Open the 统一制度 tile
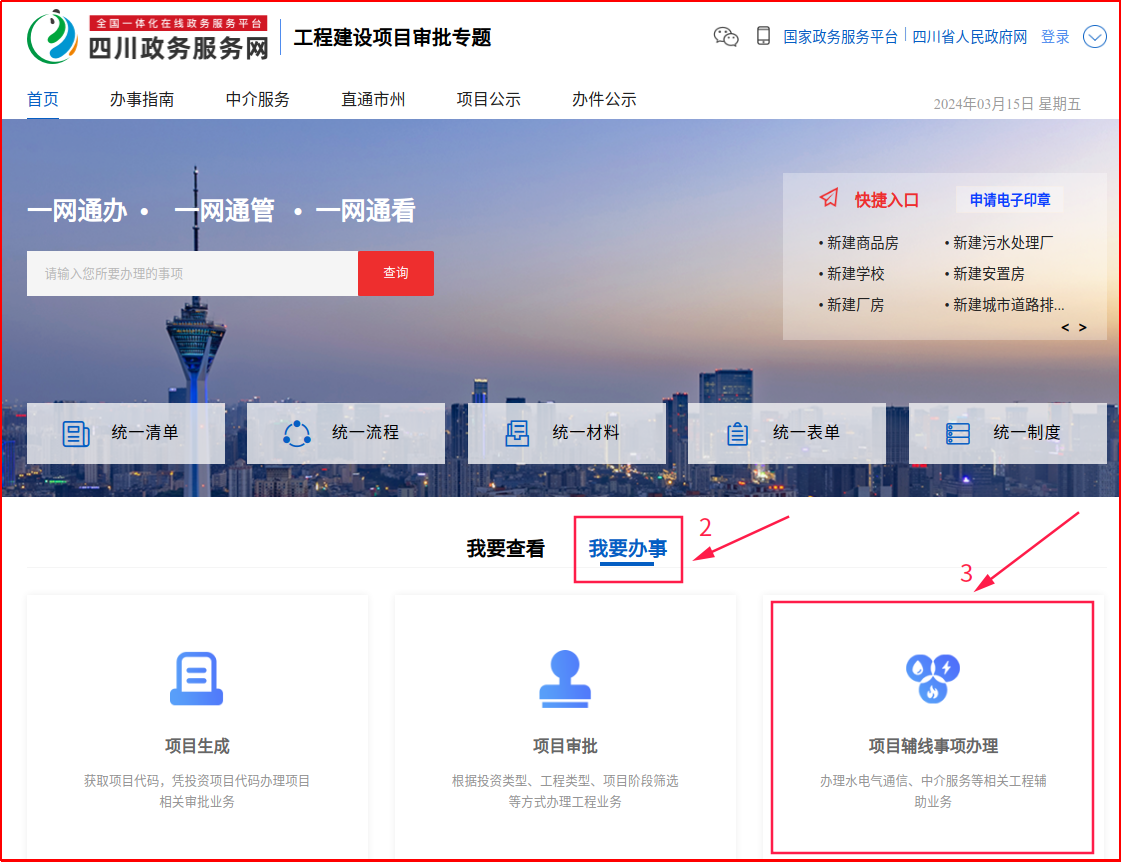Image resolution: width=1121 pixels, height=863 pixels. pos(1007,433)
